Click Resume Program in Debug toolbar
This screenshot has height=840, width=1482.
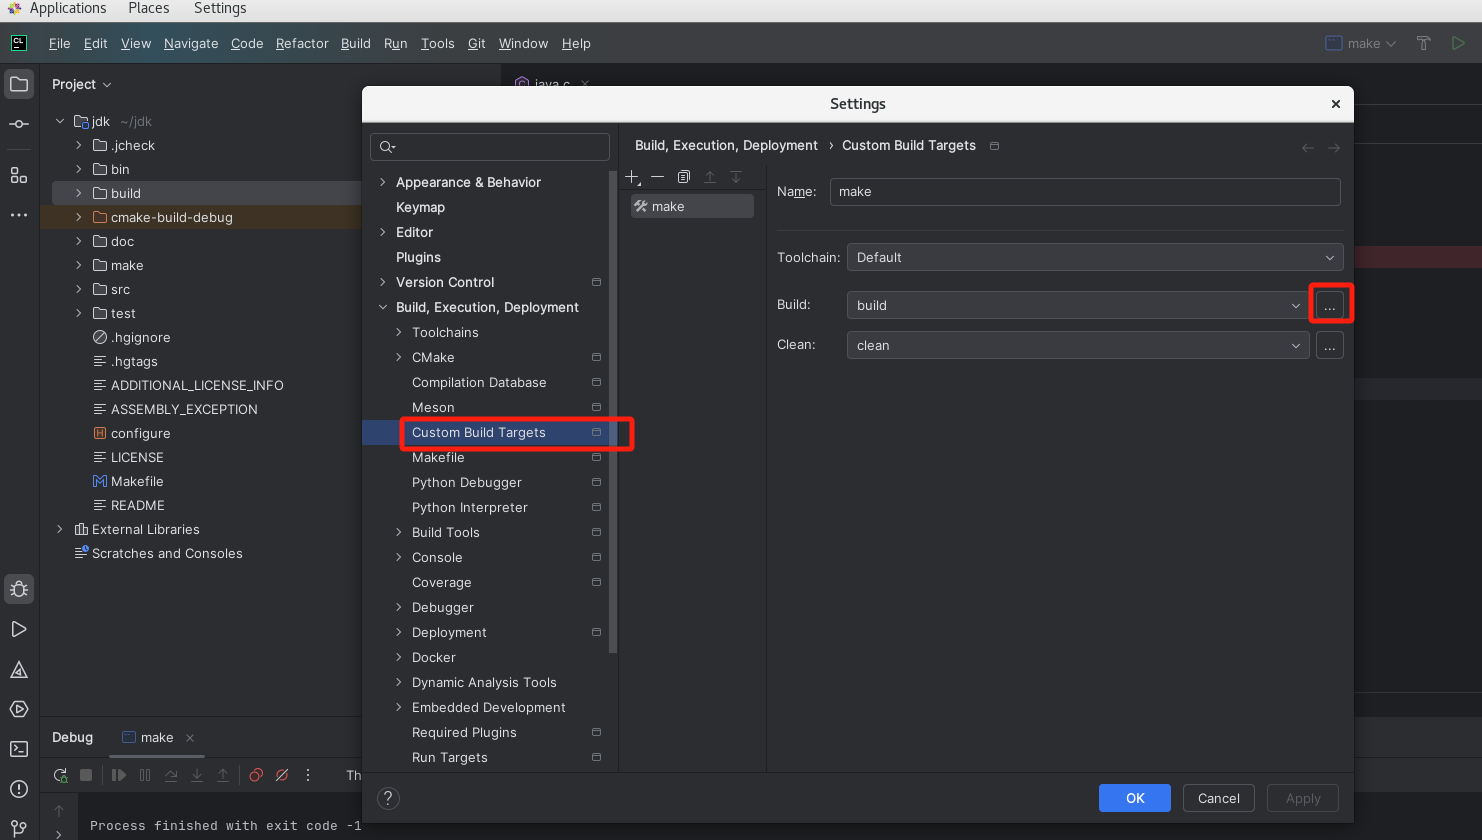click(119, 775)
